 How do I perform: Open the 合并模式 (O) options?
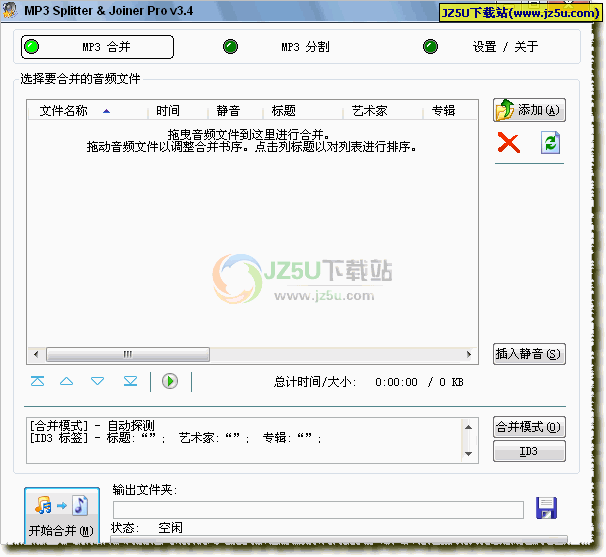(x=529, y=427)
